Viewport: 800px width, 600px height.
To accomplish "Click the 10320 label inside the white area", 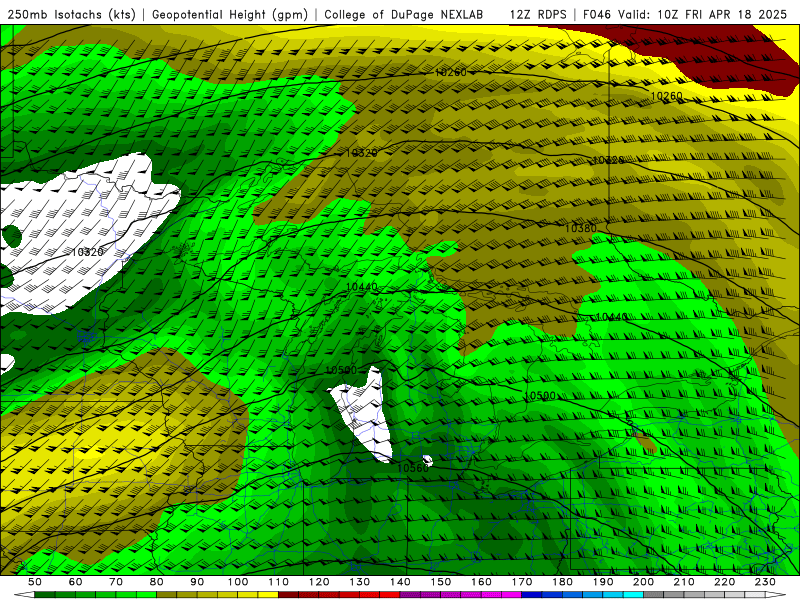I will coord(87,252).
